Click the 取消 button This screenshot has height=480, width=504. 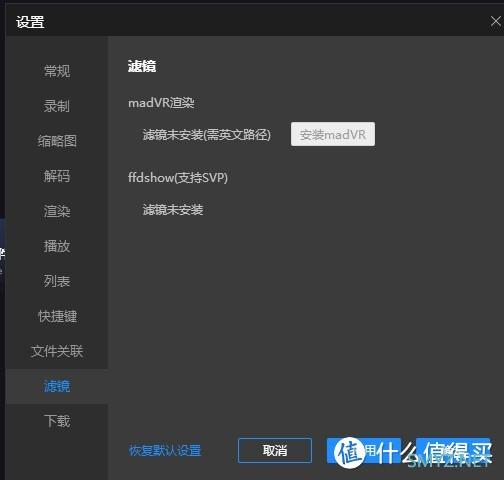tap(275, 451)
